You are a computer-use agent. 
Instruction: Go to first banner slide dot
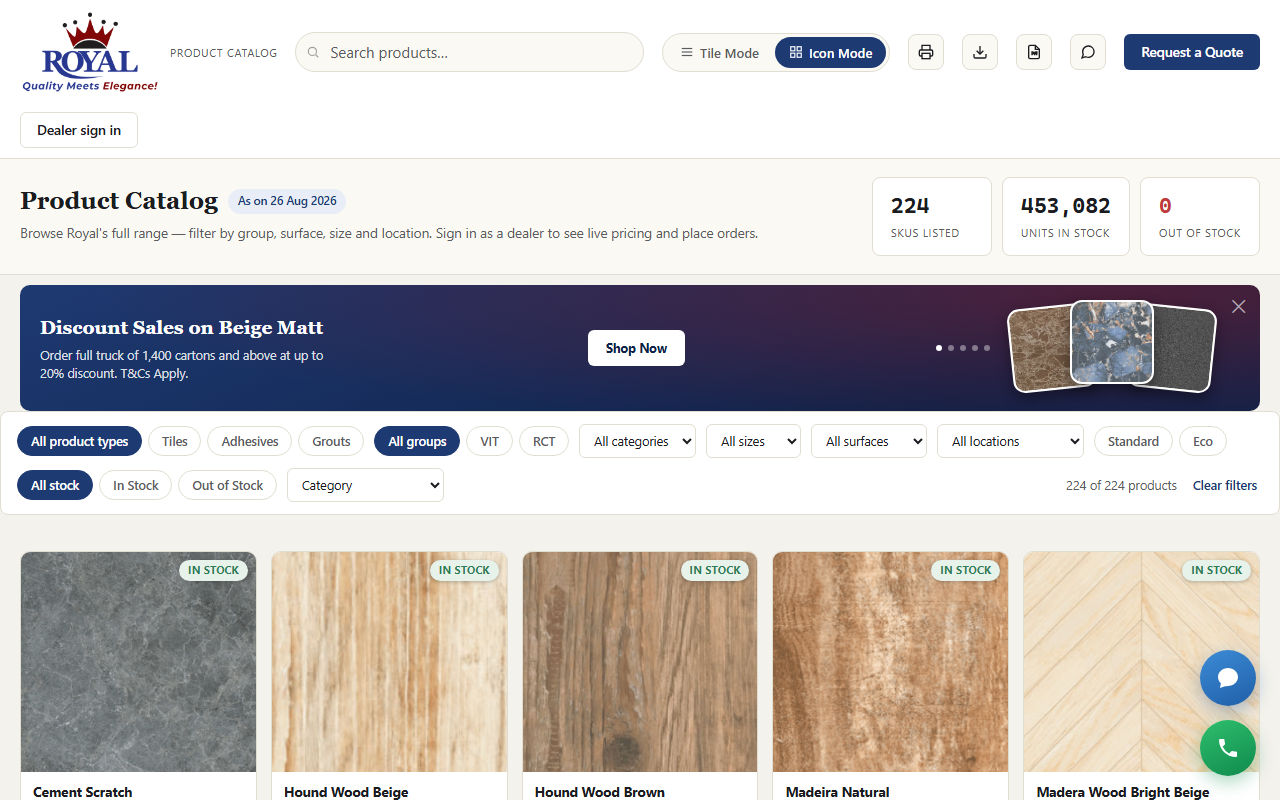(939, 348)
